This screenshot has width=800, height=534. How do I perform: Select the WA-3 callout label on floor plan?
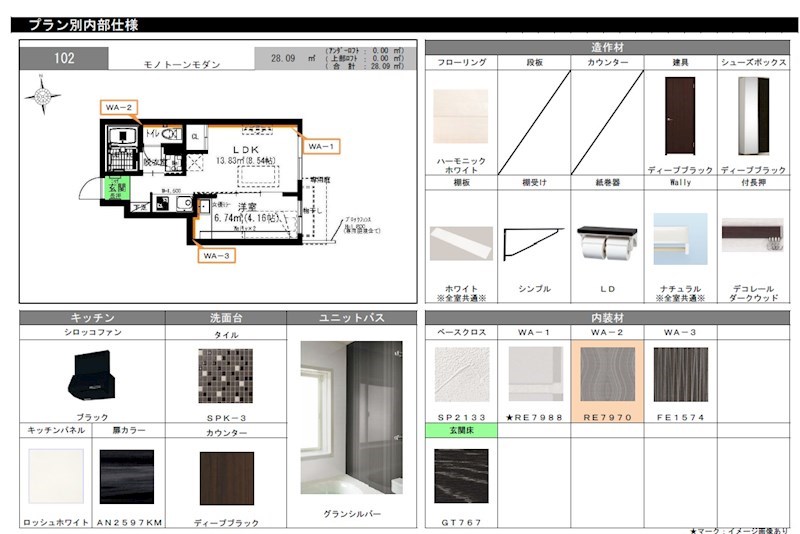pyautogui.click(x=216, y=256)
